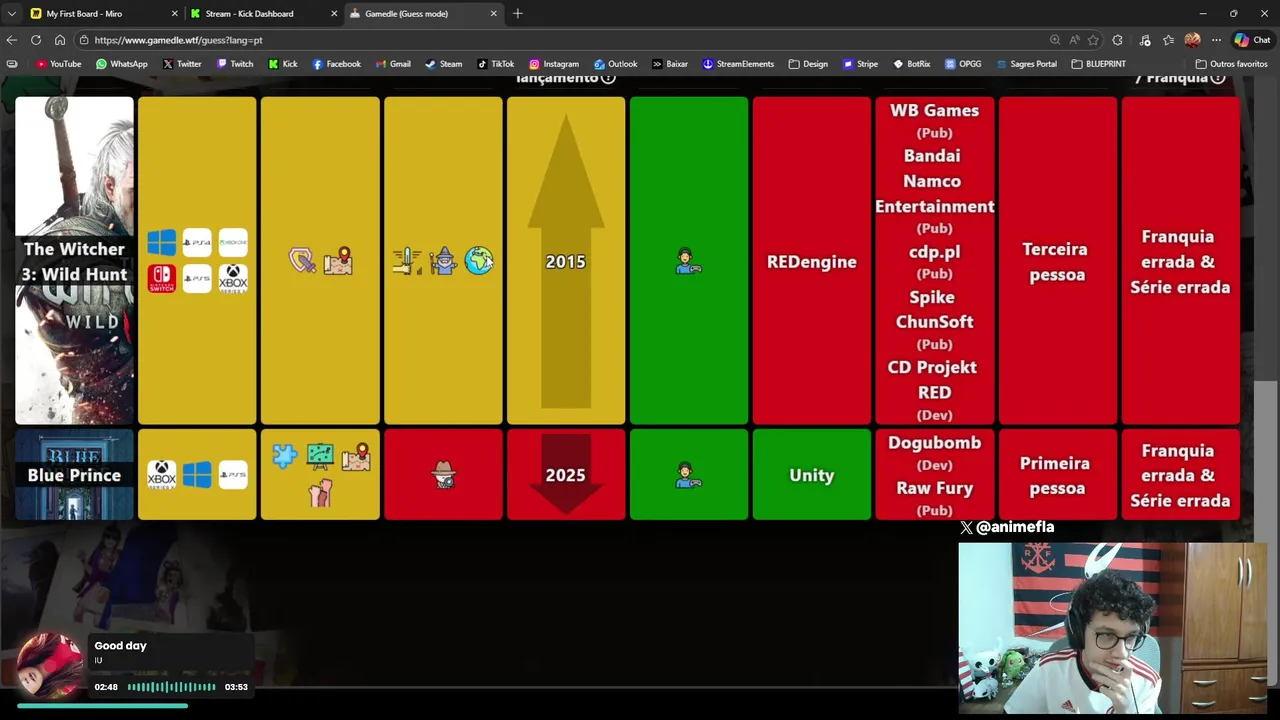1280x720 pixels.
Task: Click Windows icon in Blue Prince row
Action: [x=197, y=475]
